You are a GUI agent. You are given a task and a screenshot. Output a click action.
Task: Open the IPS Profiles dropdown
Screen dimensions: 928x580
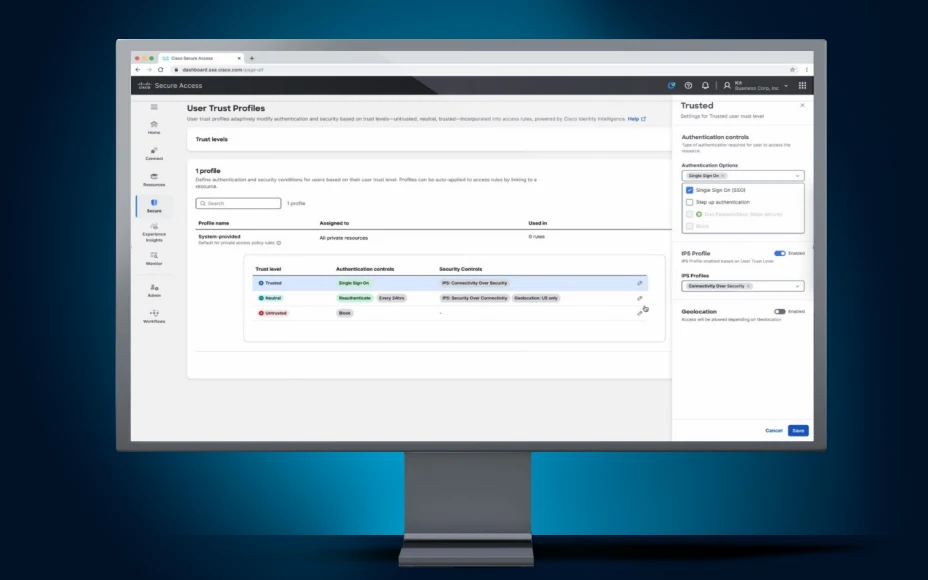coord(797,286)
